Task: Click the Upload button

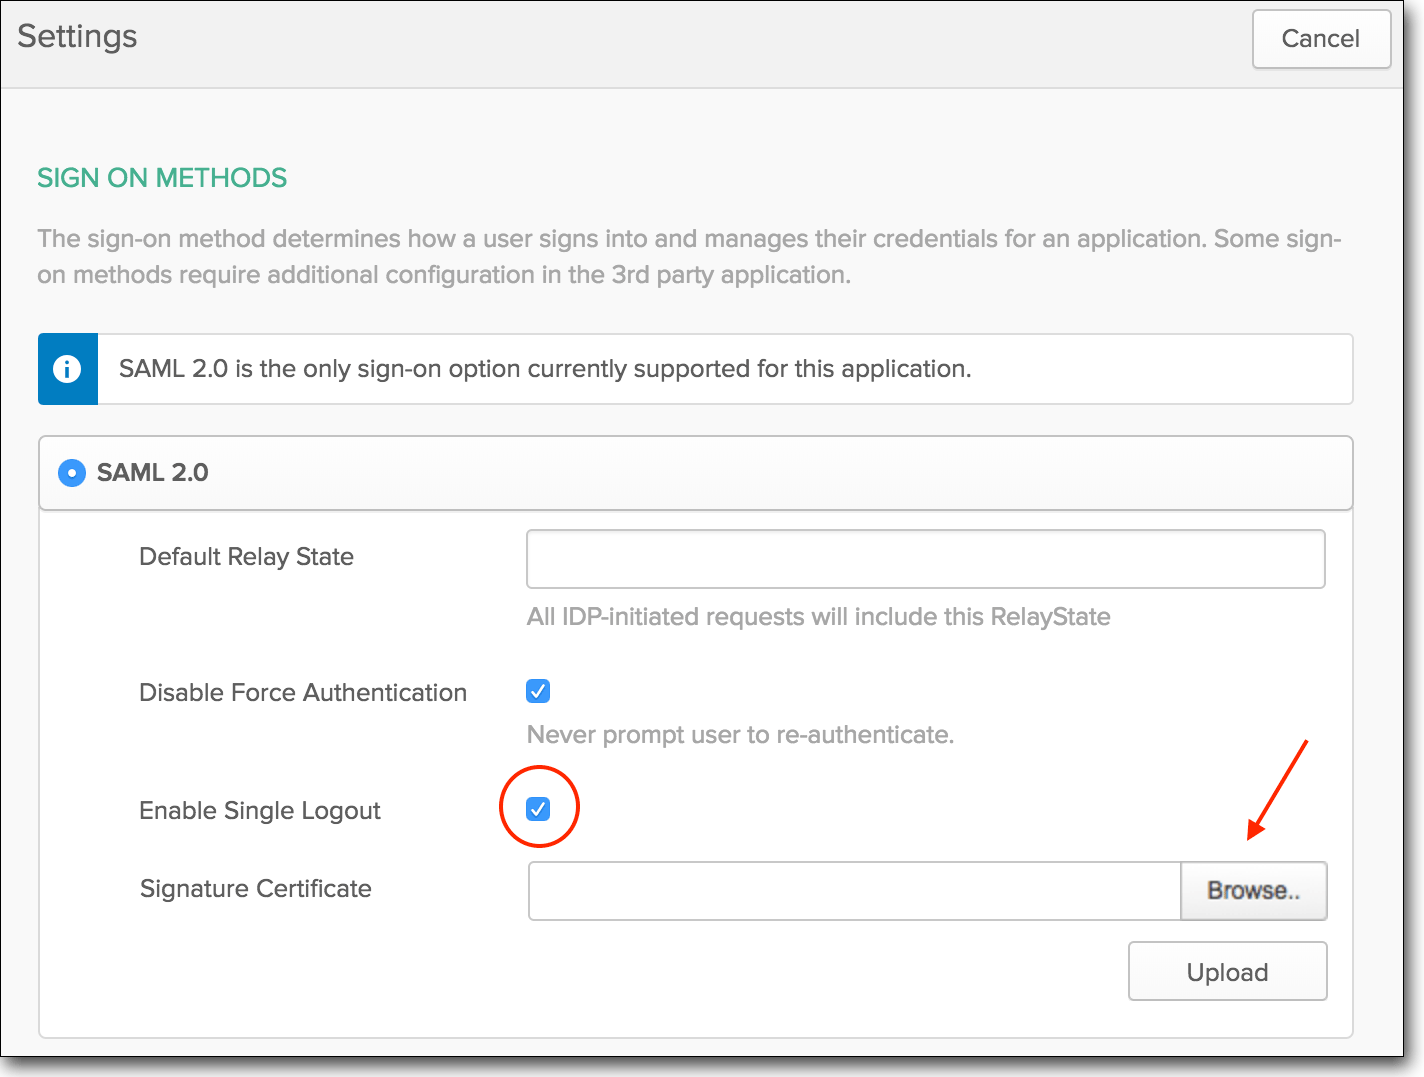Action: coord(1228,971)
